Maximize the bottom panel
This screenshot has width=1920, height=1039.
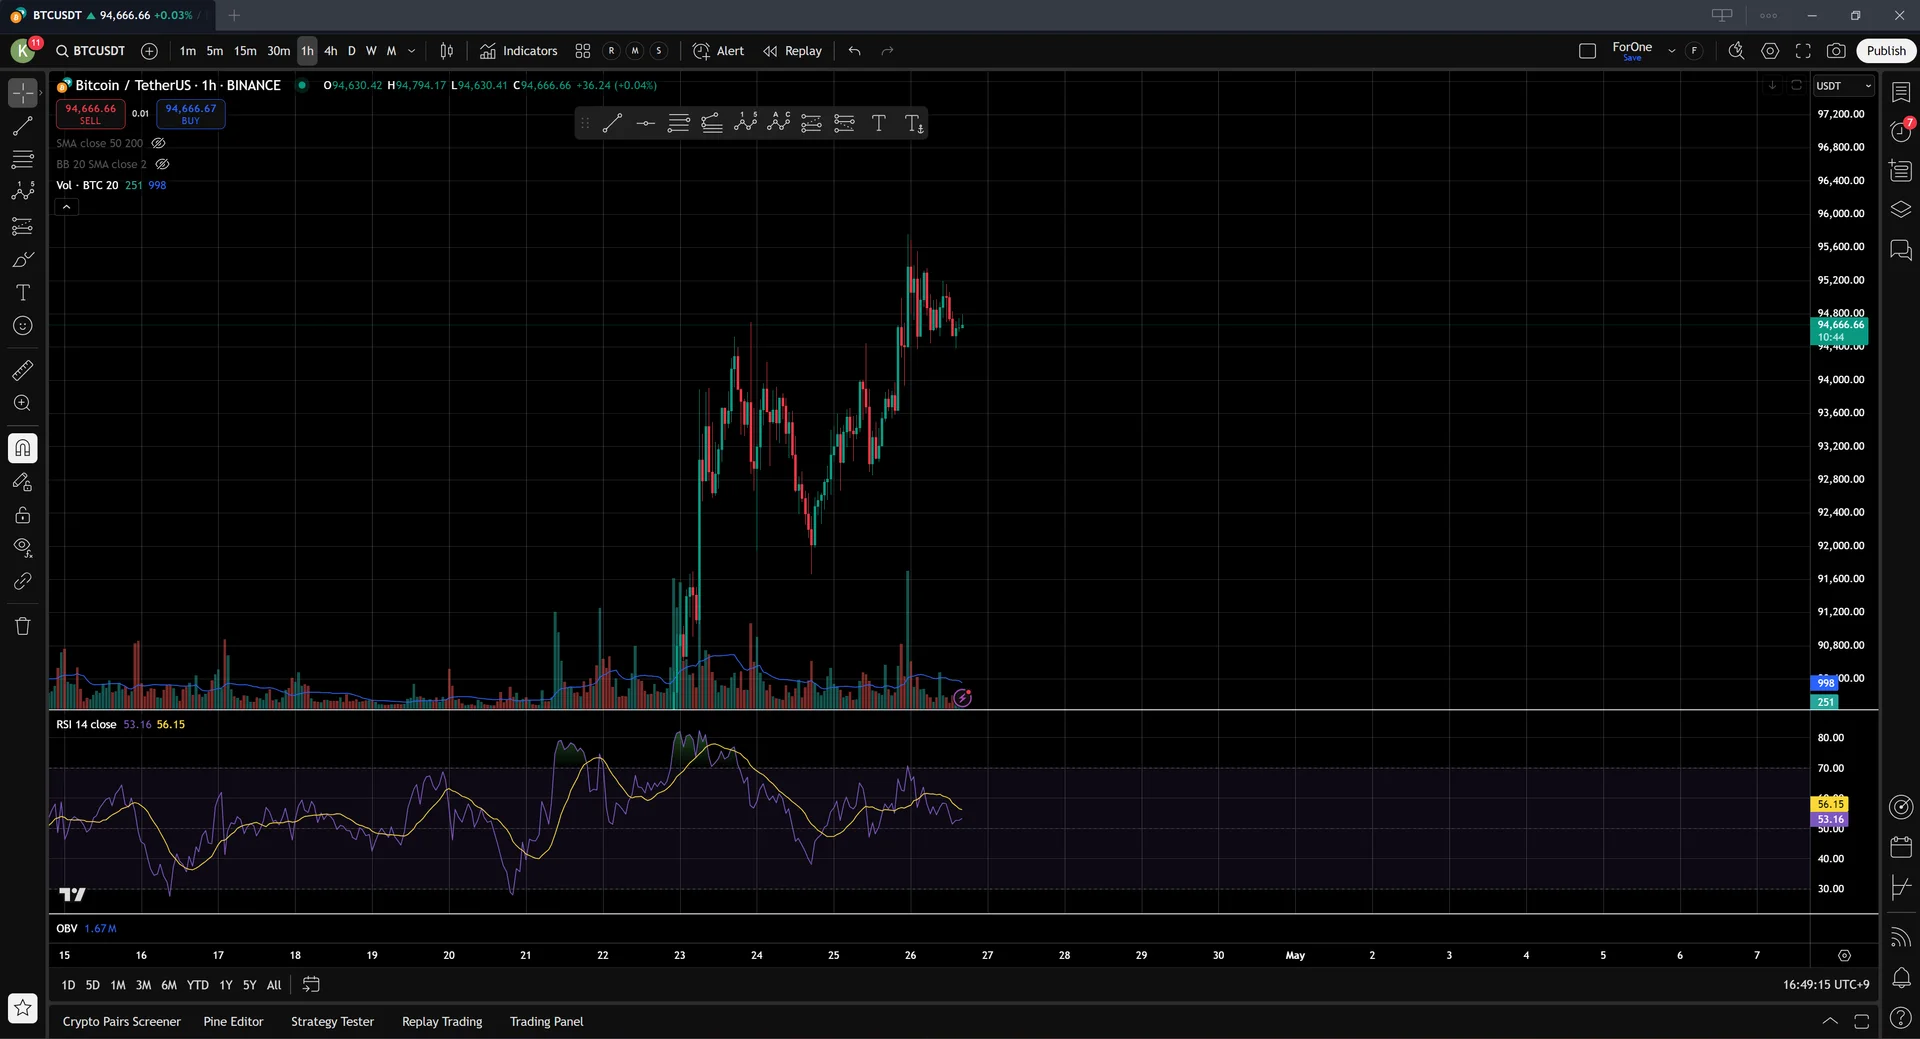(x=1861, y=1021)
